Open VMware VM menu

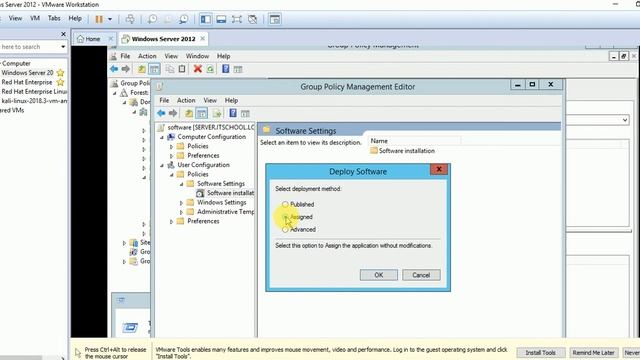click(x=35, y=18)
